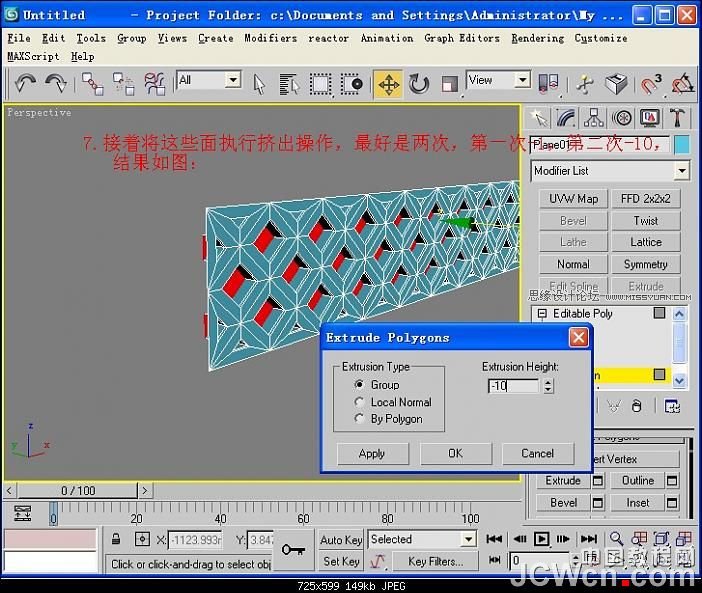The height and width of the screenshot is (593, 702).
Task: Click OK in Extrude Polygons dialog
Action: click(x=456, y=454)
